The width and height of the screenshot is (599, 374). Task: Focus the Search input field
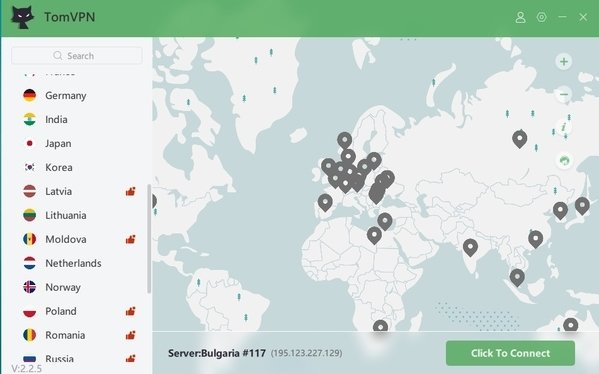pos(77,56)
